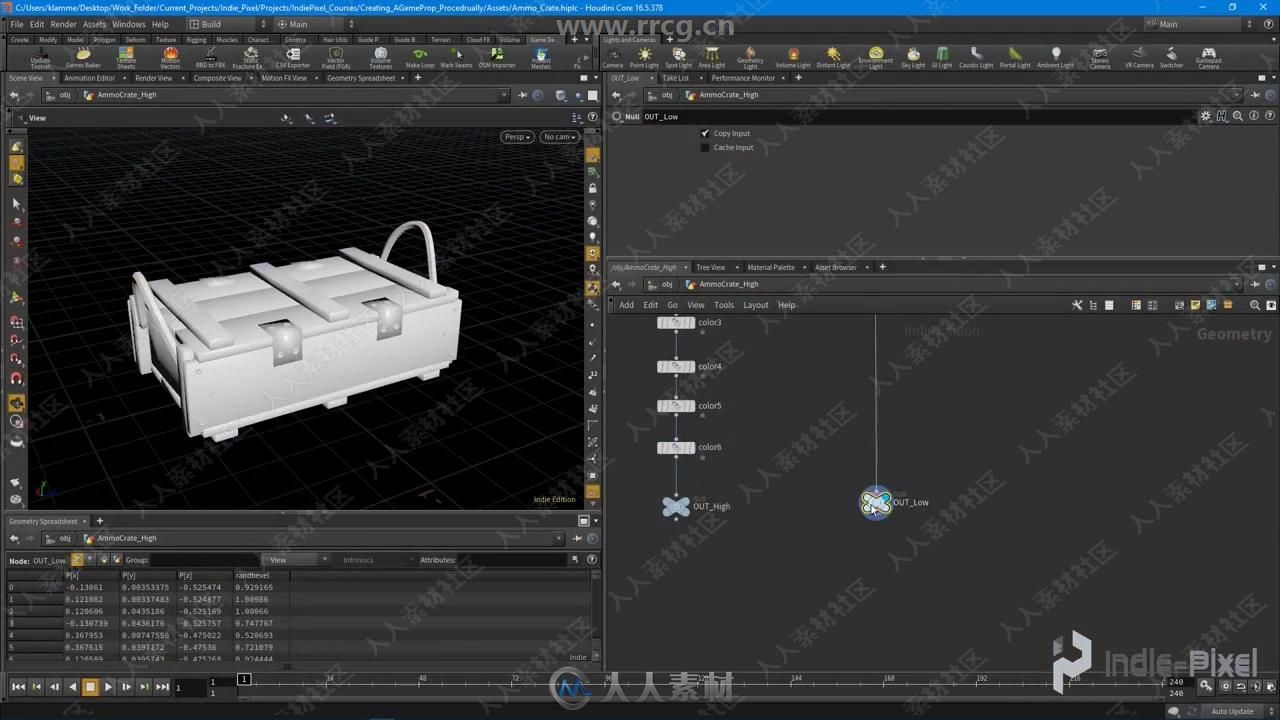Image resolution: width=1280 pixels, height=720 pixels.
Task: Open the CSV Exporter tool
Action: pos(292,58)
